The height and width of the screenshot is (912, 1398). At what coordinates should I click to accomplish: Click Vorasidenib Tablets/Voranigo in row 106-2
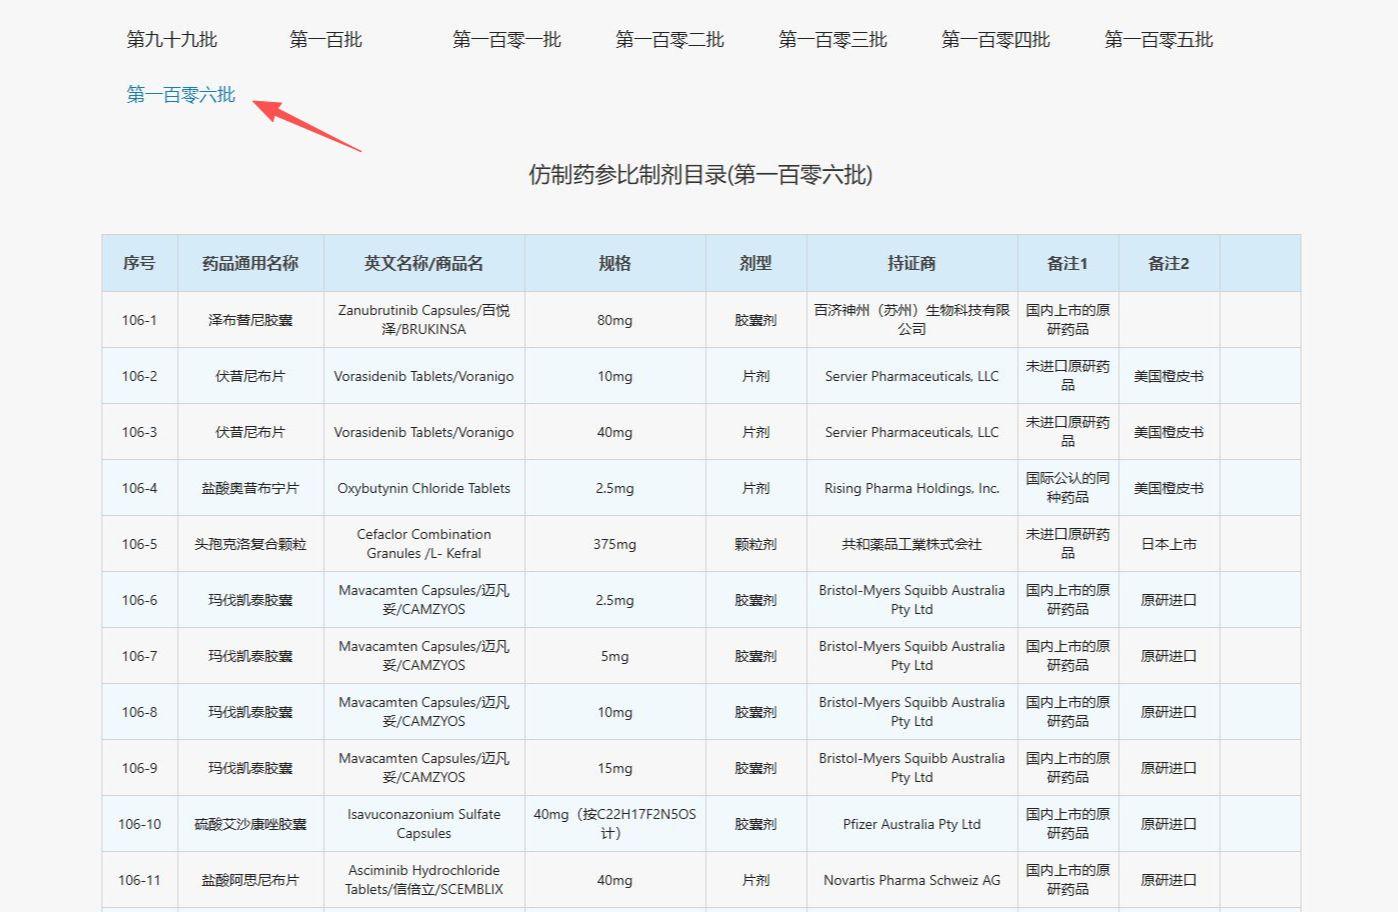(424, 376)
